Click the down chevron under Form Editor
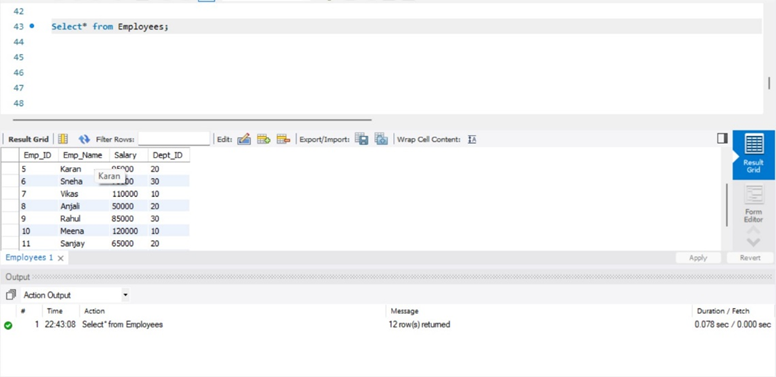776x377 pixels. (x=753, y=242)
